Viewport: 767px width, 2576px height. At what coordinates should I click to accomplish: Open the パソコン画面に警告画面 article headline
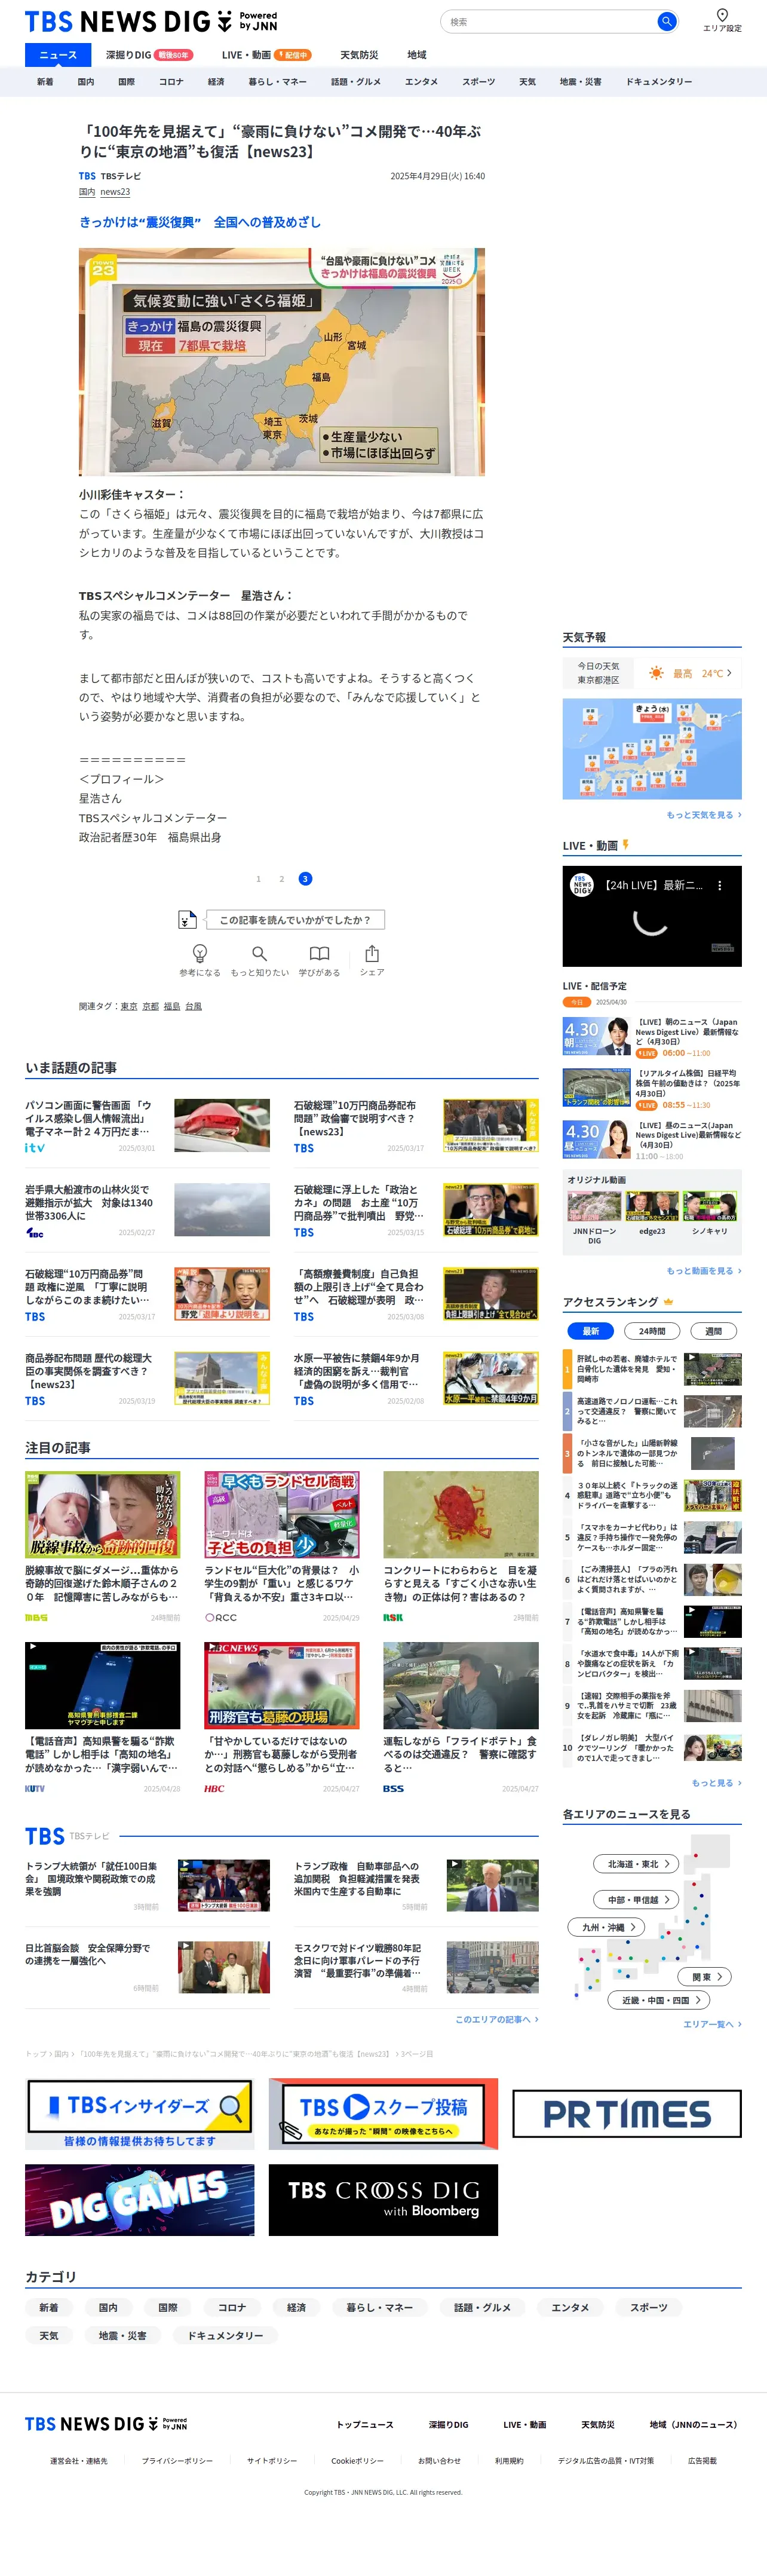pos(88,1118)
